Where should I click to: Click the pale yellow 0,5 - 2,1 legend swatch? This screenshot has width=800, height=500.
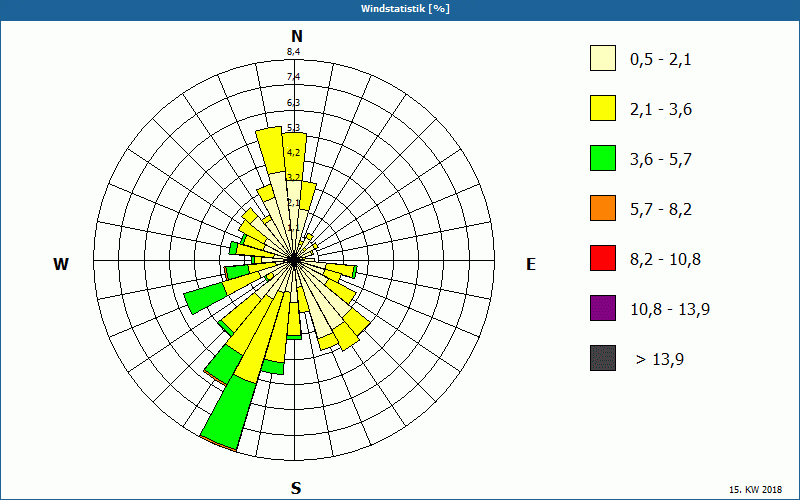603,58
